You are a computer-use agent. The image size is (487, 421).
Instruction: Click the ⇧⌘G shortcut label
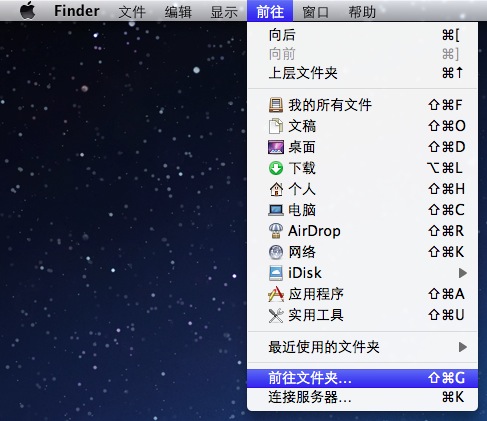pos(446,378)
